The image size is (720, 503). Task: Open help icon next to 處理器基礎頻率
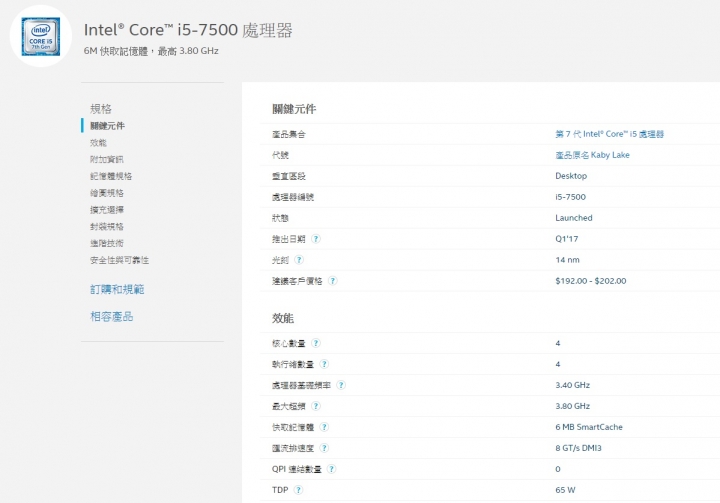coord(341,385)
